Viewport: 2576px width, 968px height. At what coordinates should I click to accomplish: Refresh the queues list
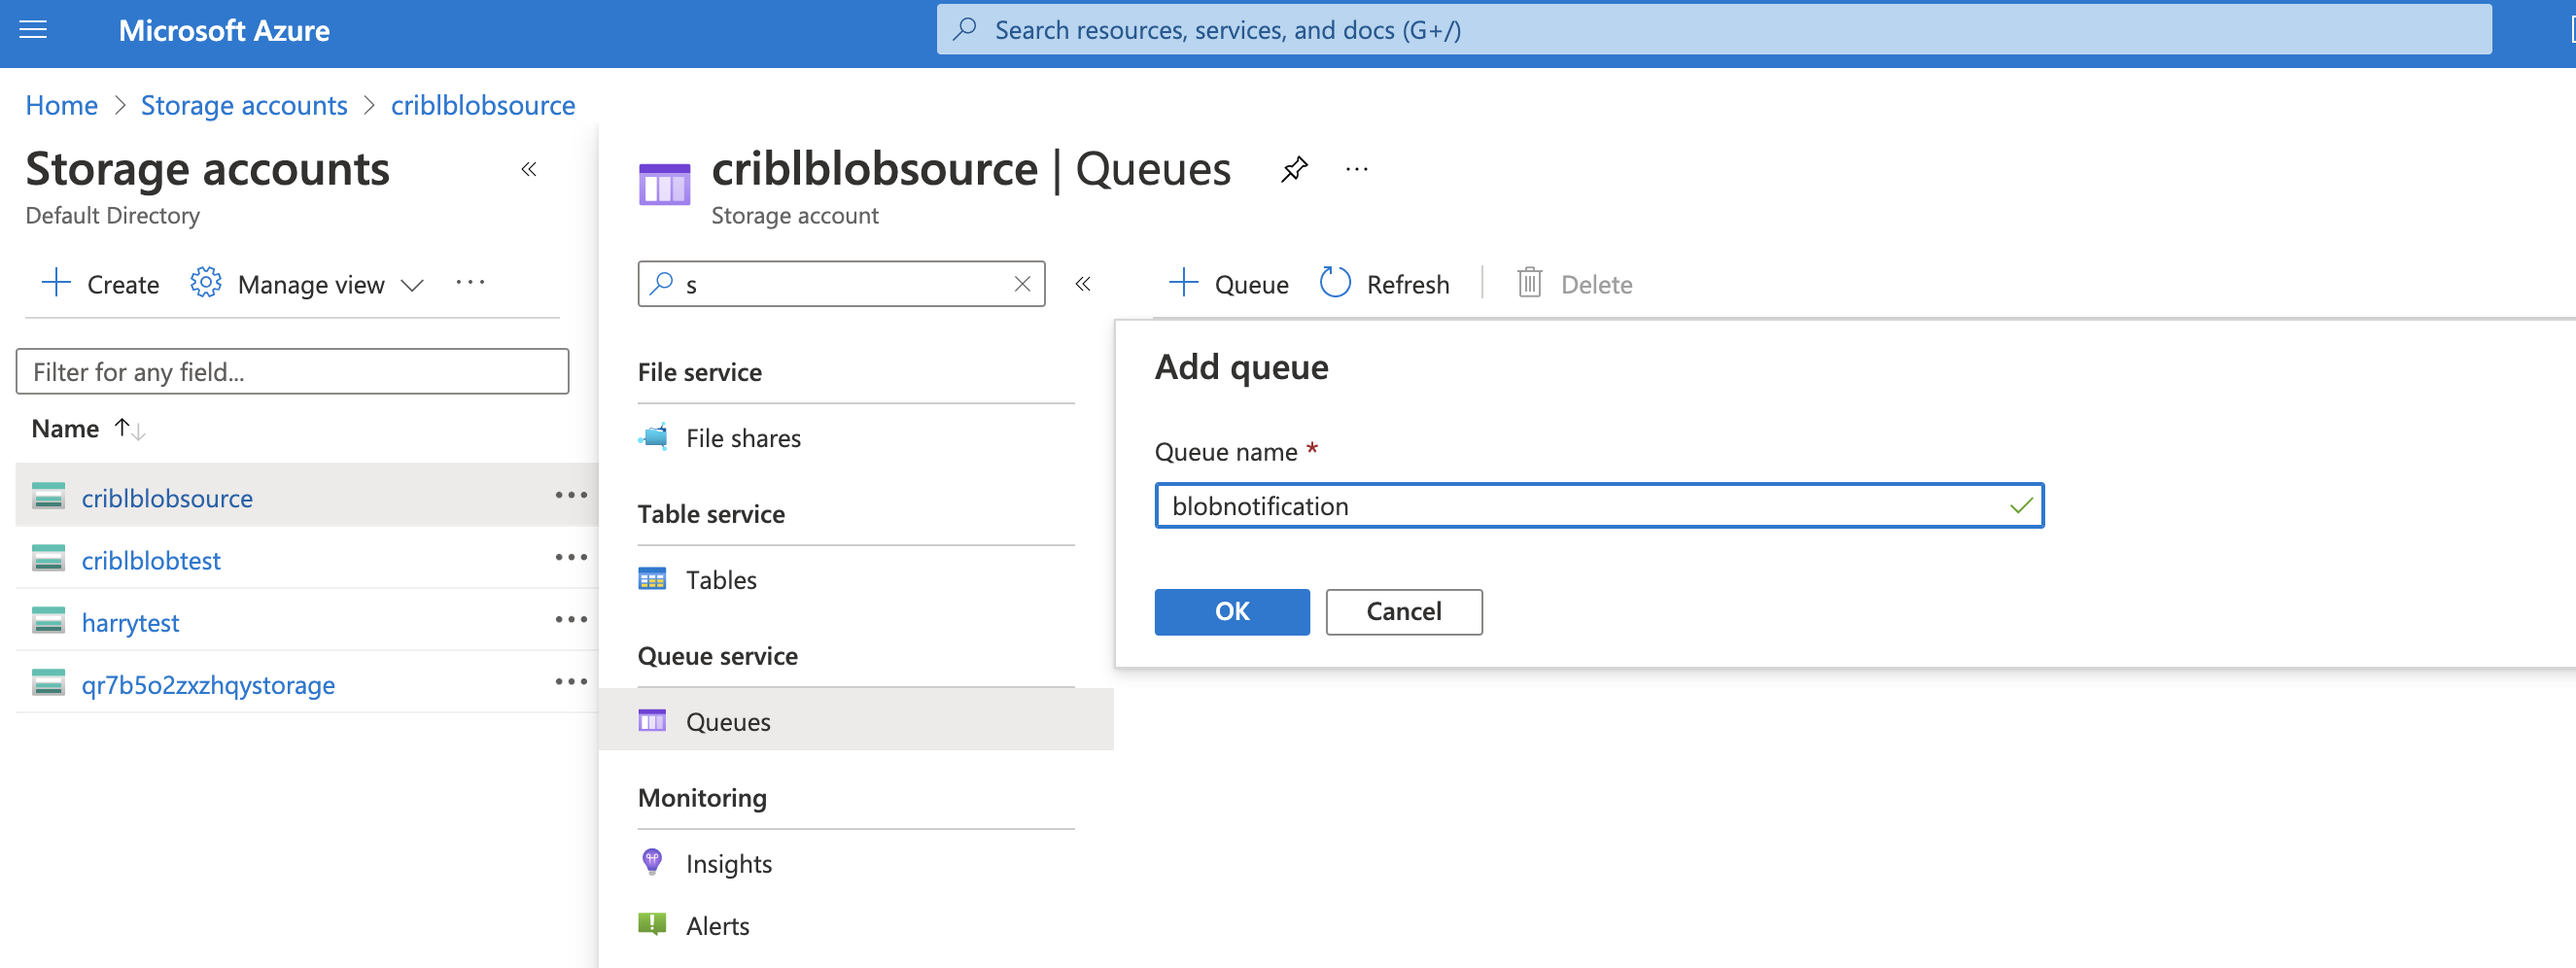point(1384,283)
